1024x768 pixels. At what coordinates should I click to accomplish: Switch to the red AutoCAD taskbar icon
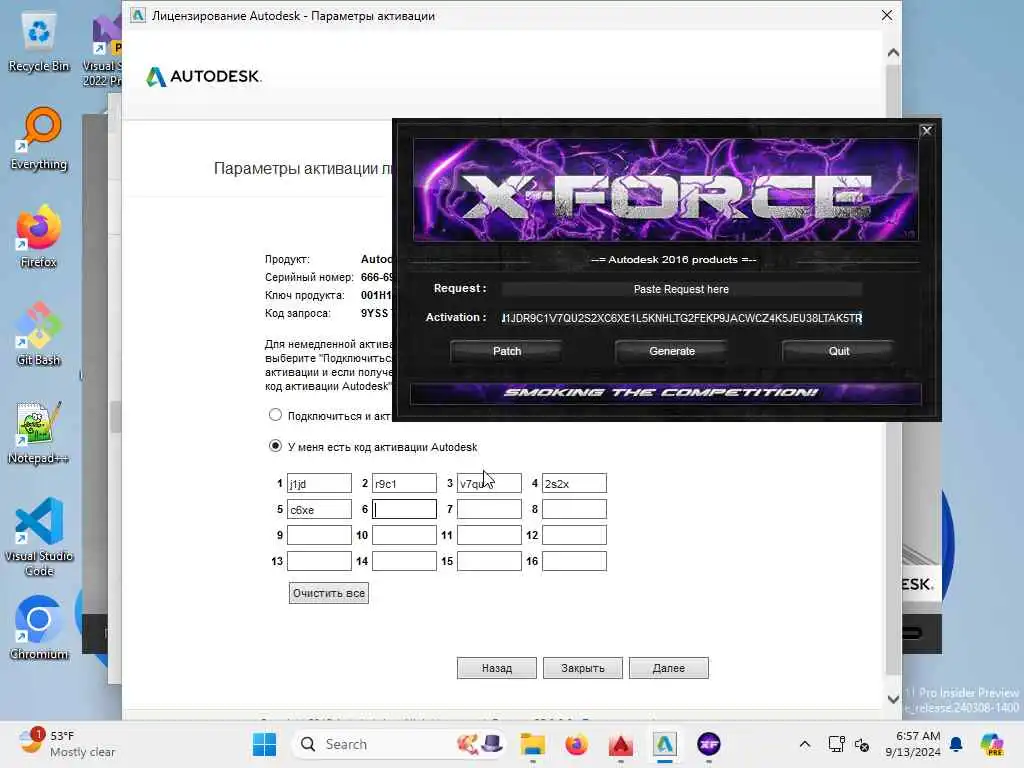click(x=620, y=744)
